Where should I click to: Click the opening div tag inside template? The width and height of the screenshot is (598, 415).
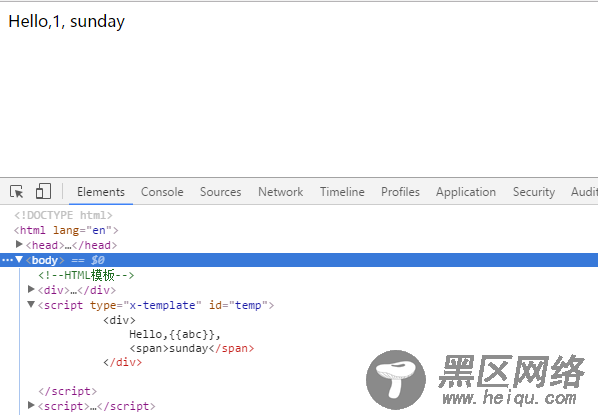119,320
